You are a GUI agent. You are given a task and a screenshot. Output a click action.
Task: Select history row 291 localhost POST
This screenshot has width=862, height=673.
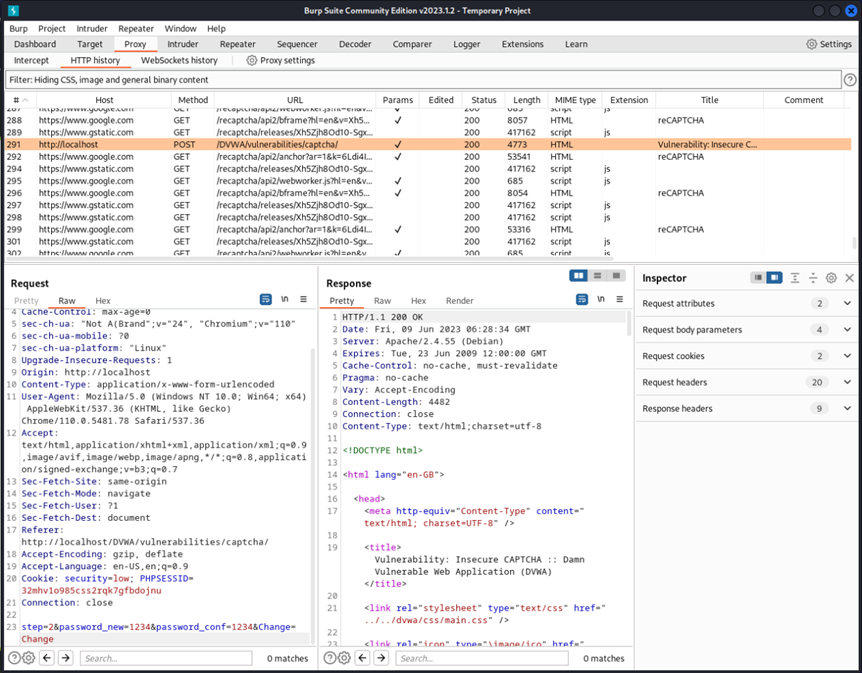coord(428,145)
